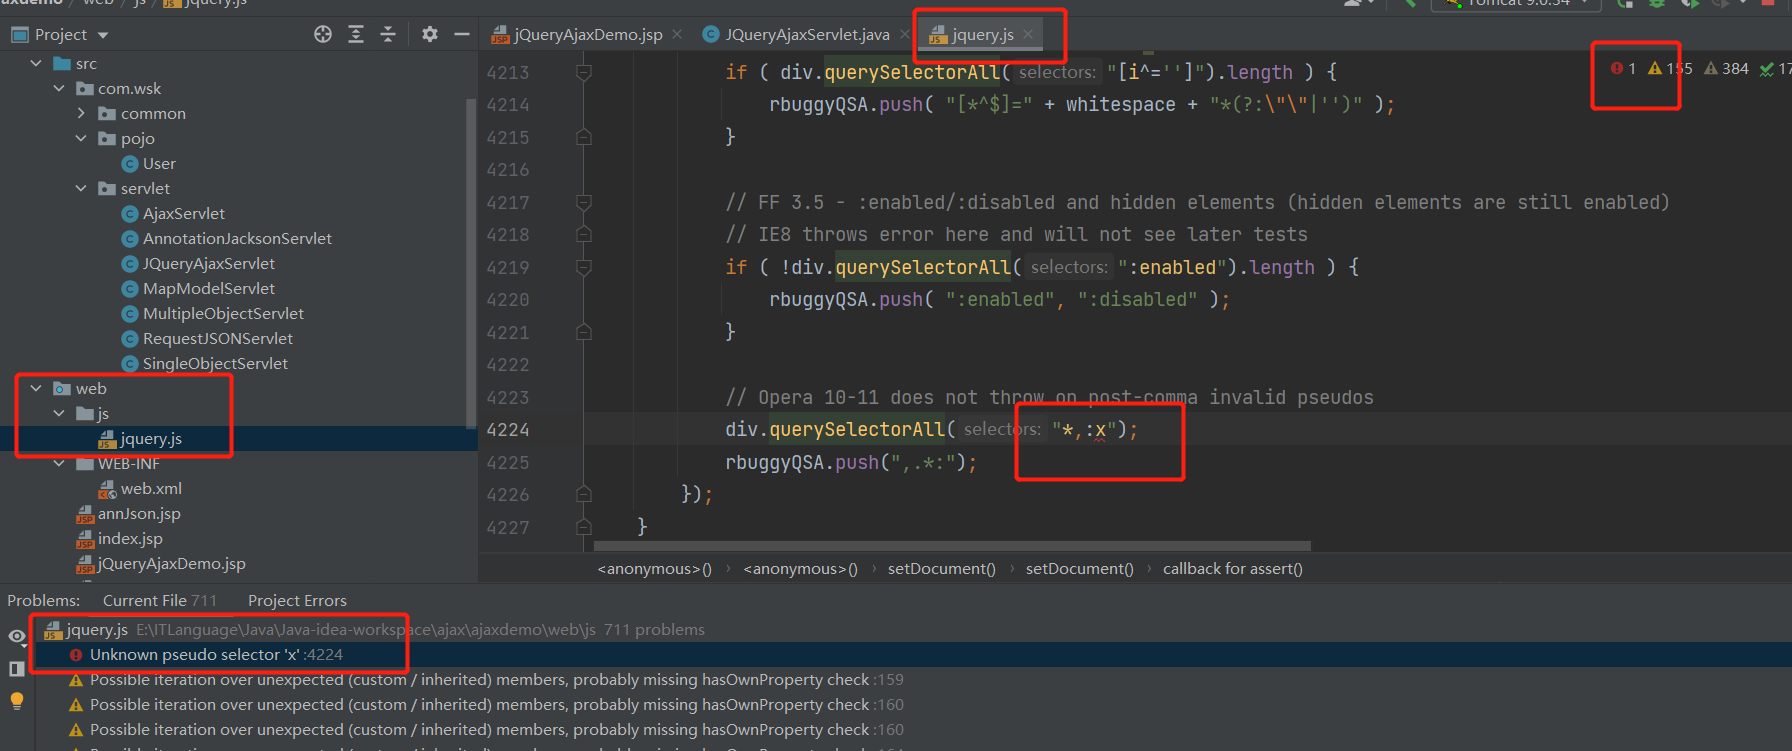This screenshot has height=751, width=1792.
Task: Close the JQueryAjaxDemo.jsp editor tab
Action: click(x=677, y=34)
